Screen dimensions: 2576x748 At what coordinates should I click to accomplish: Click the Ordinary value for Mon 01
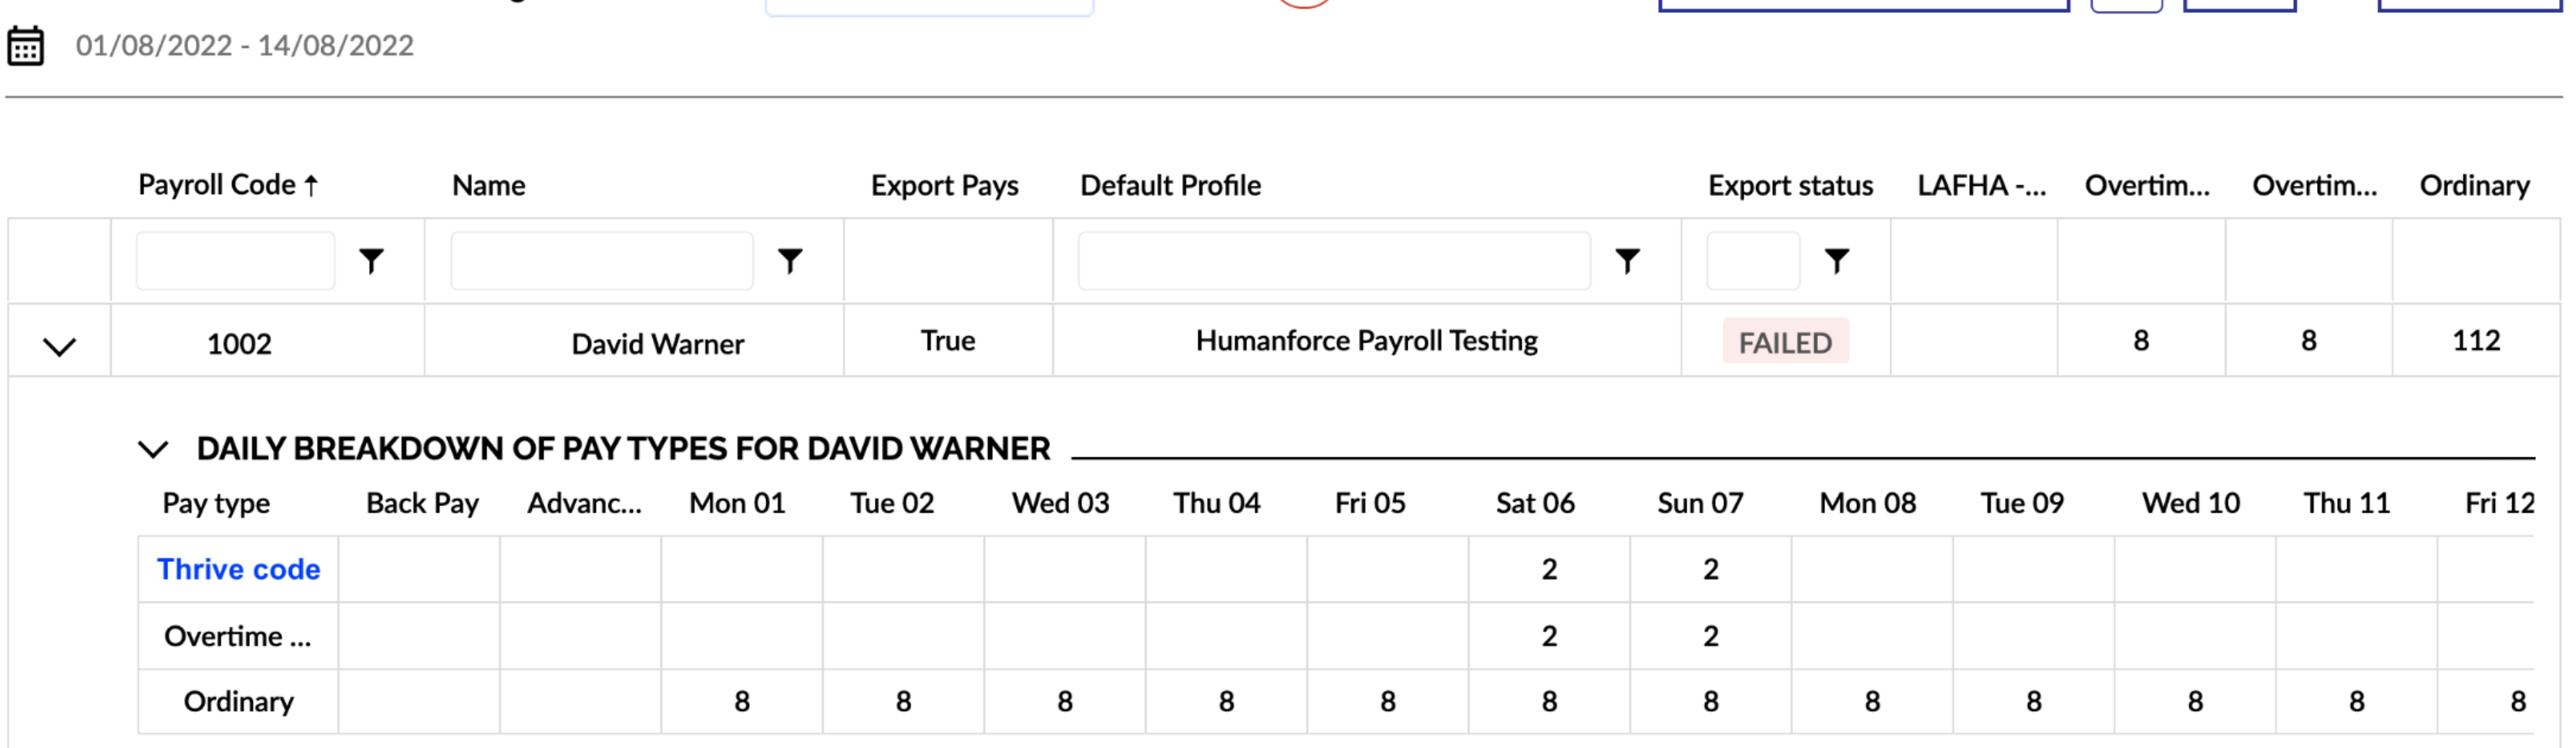click(x=742, y=702)
